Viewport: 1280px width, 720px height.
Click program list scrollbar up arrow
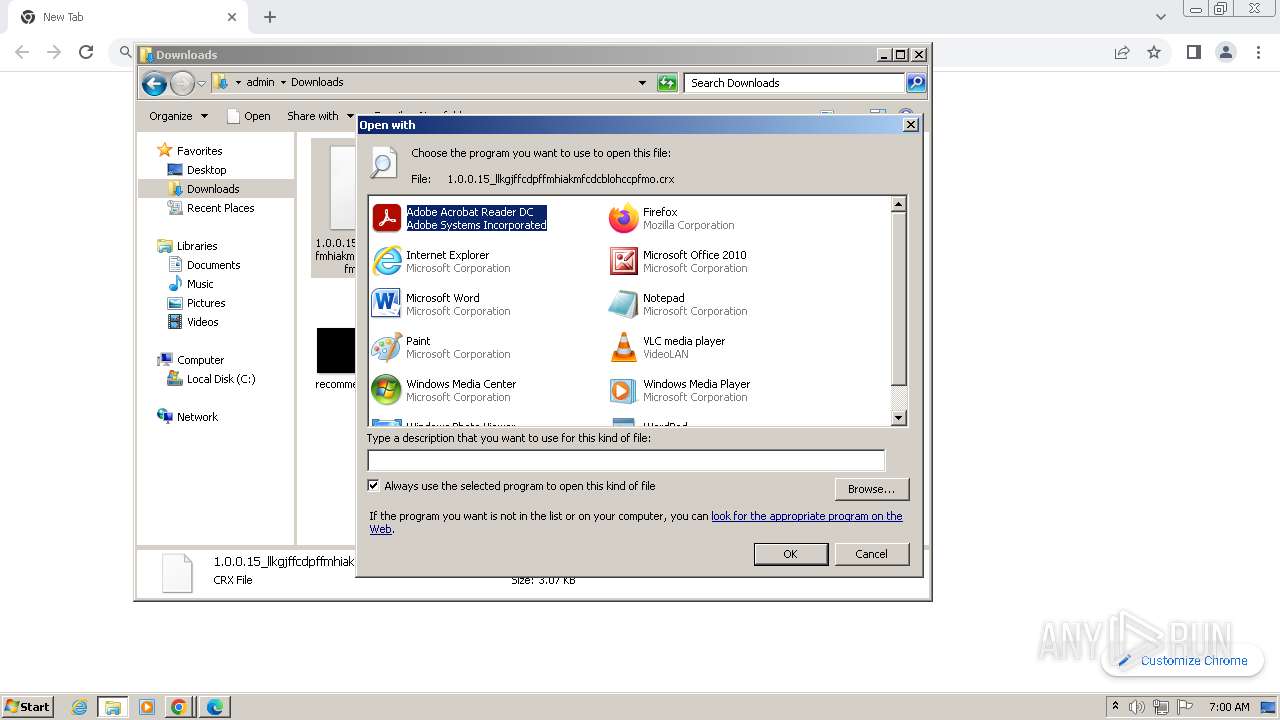click(x=898, y=204)
